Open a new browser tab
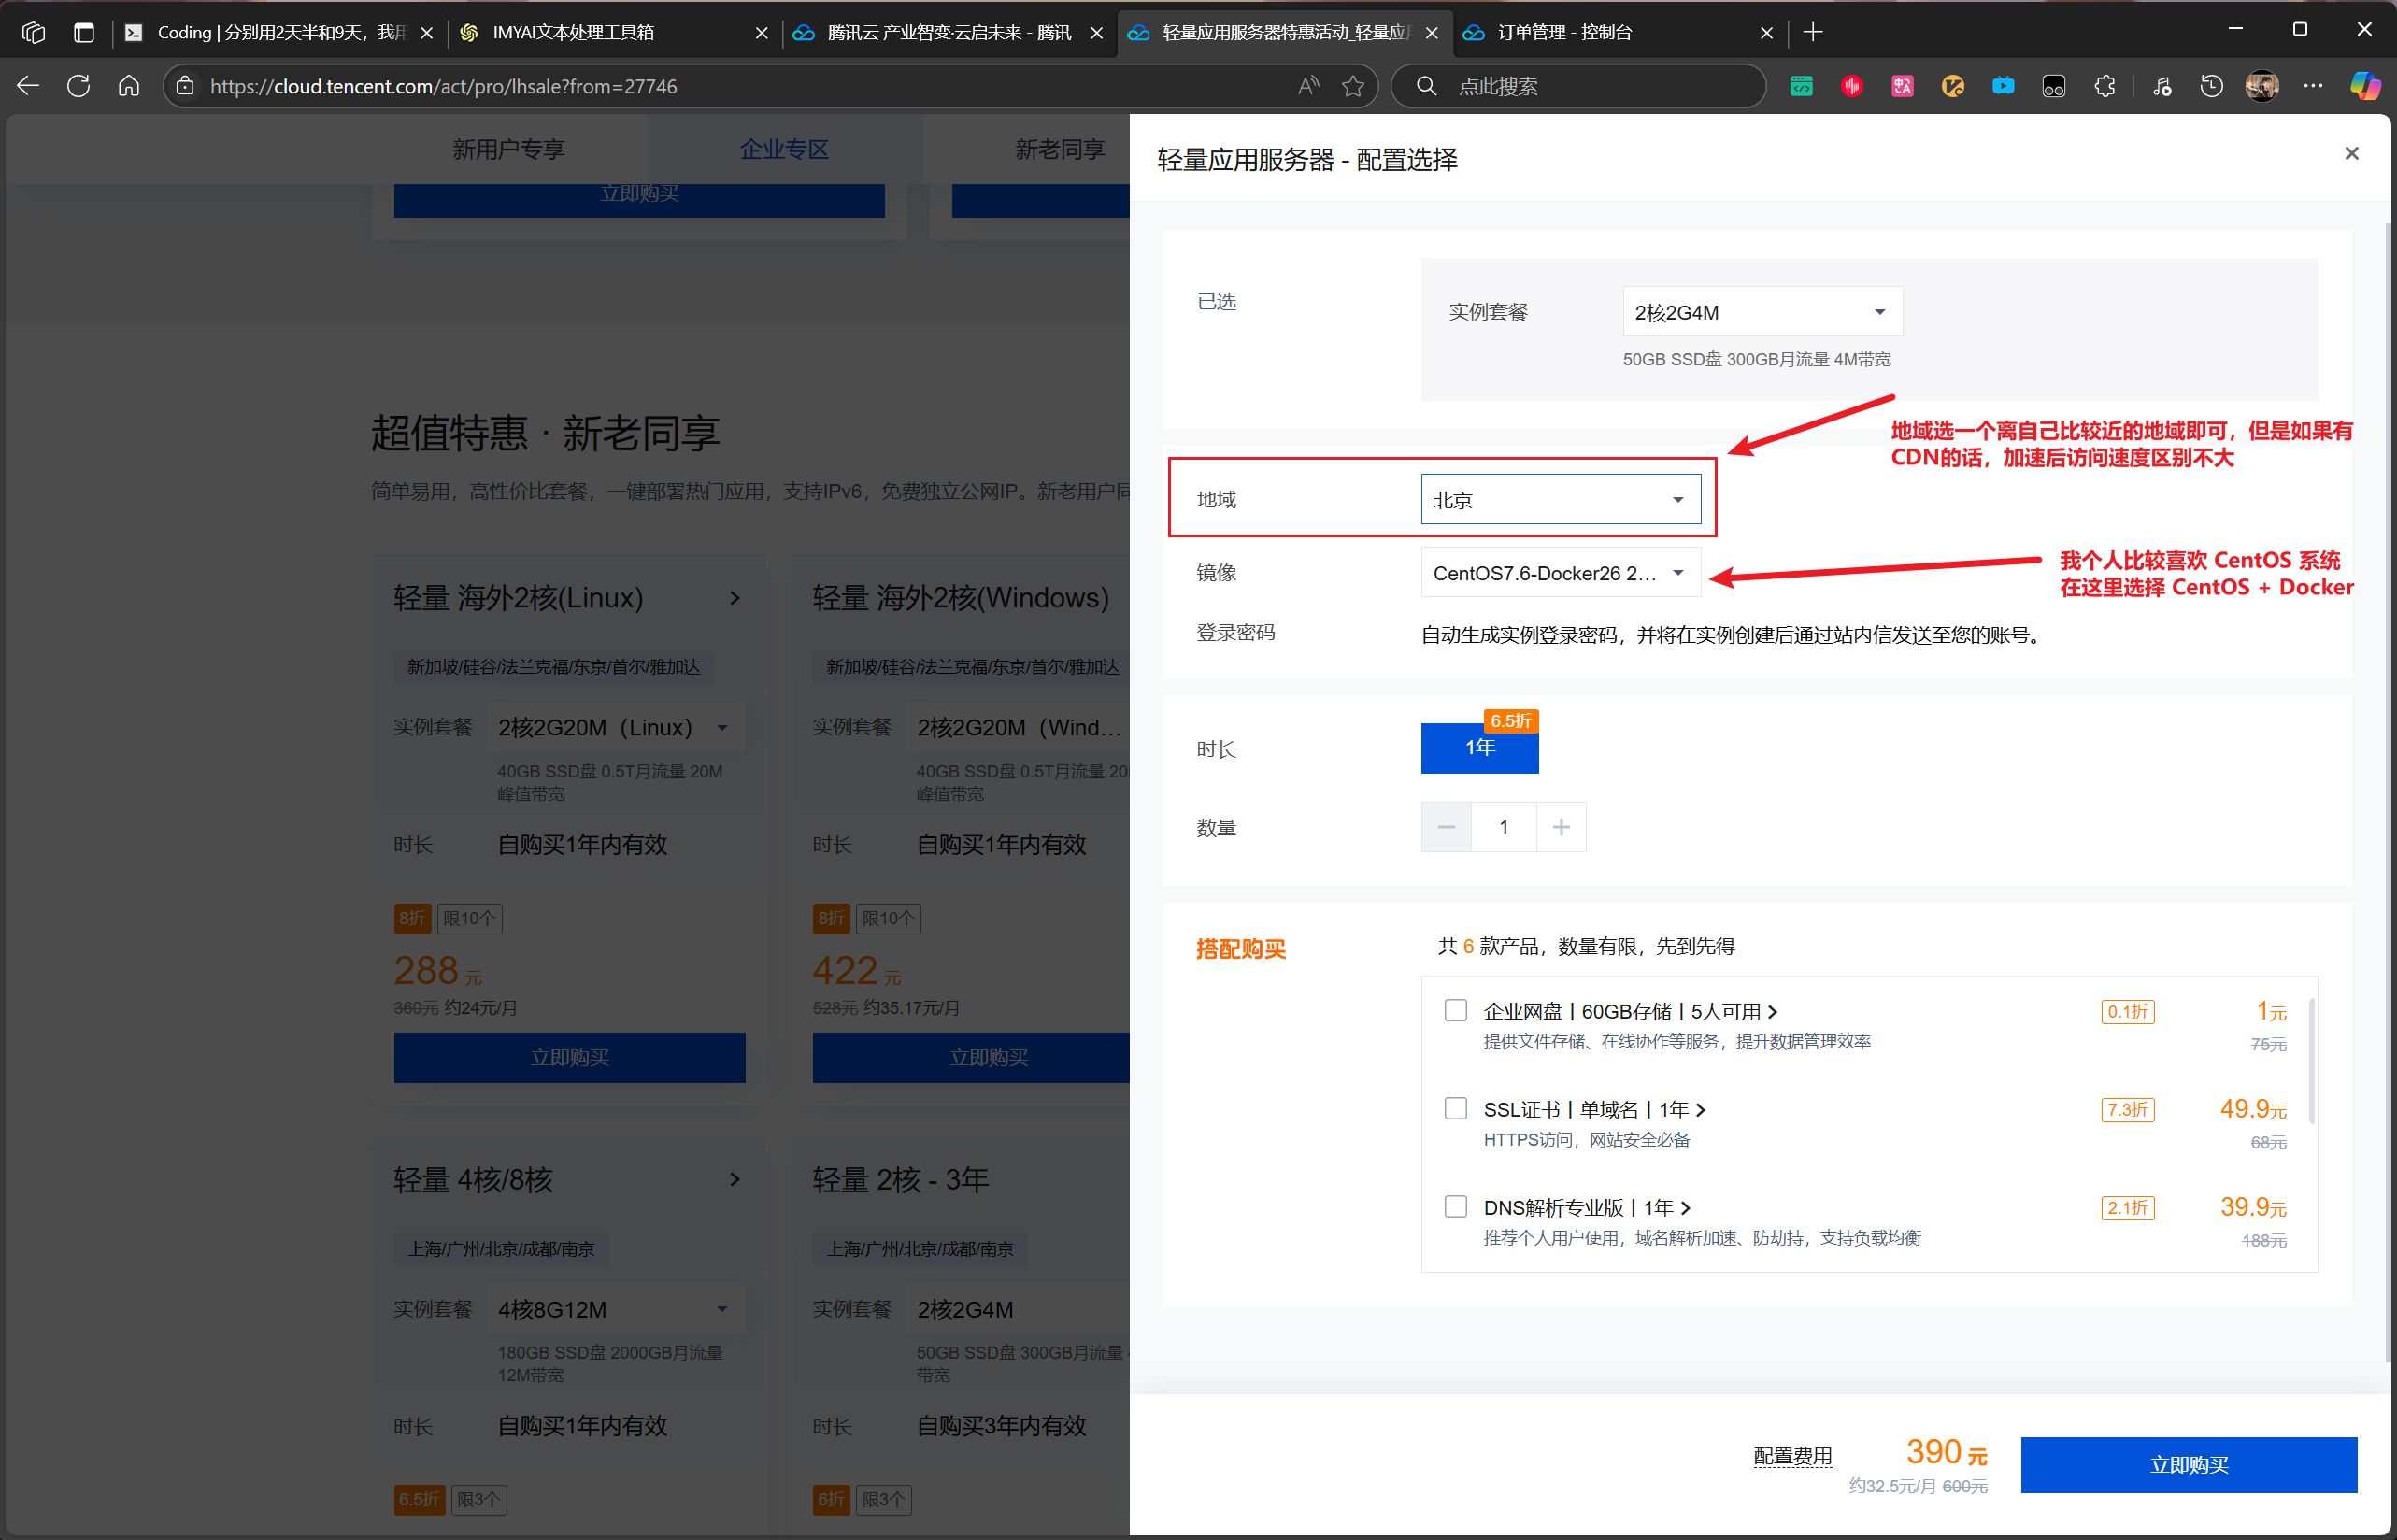Screen dimensions: 2397x1540 click(1813, 32)
